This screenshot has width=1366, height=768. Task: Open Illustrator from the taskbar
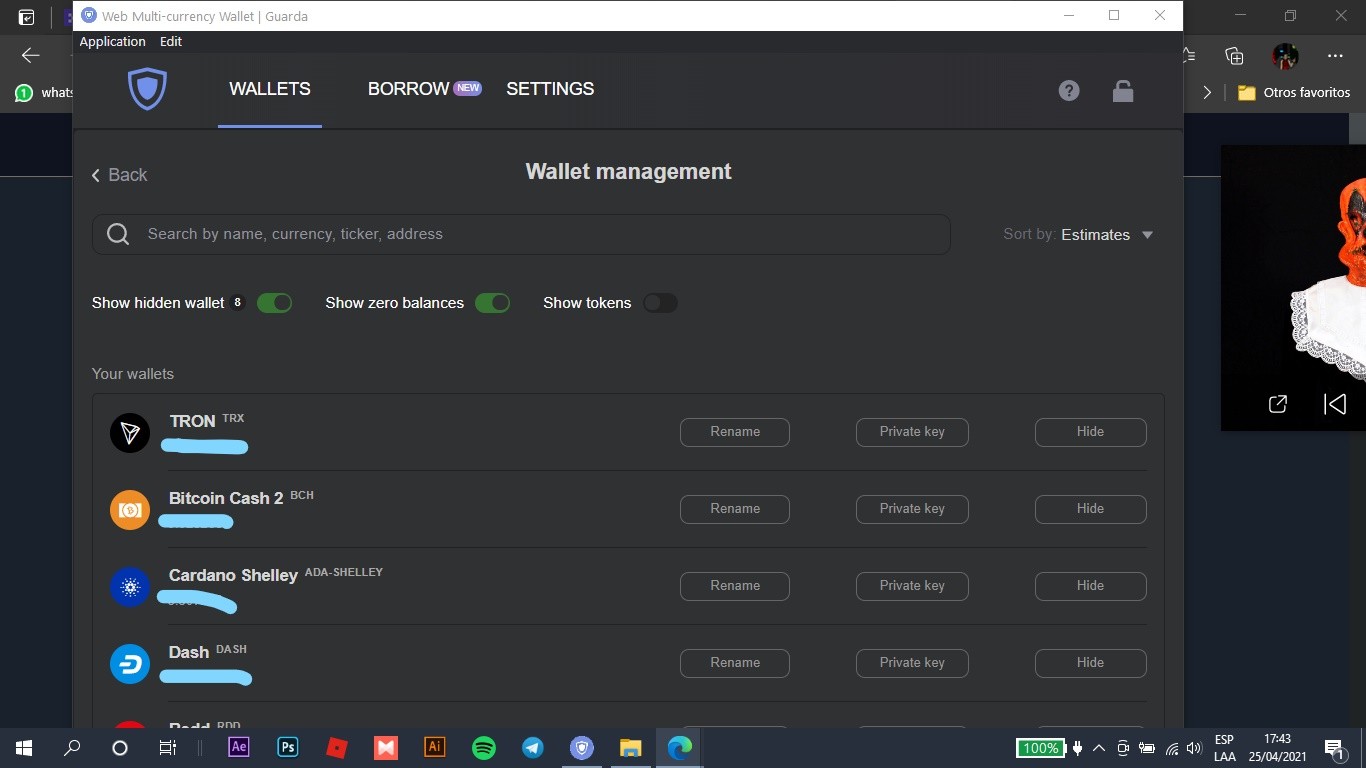[435, 747]
